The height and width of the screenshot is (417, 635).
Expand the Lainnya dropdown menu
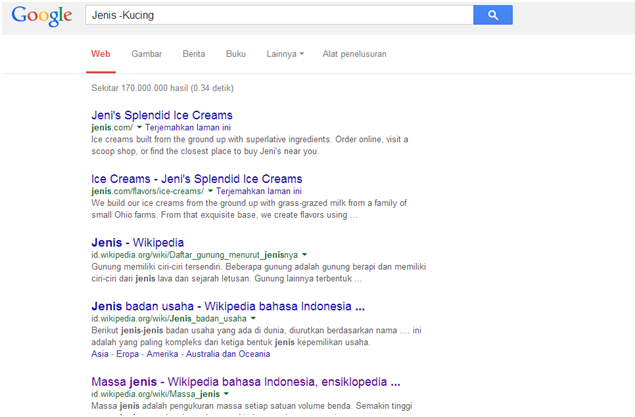(x=285, y=54)
